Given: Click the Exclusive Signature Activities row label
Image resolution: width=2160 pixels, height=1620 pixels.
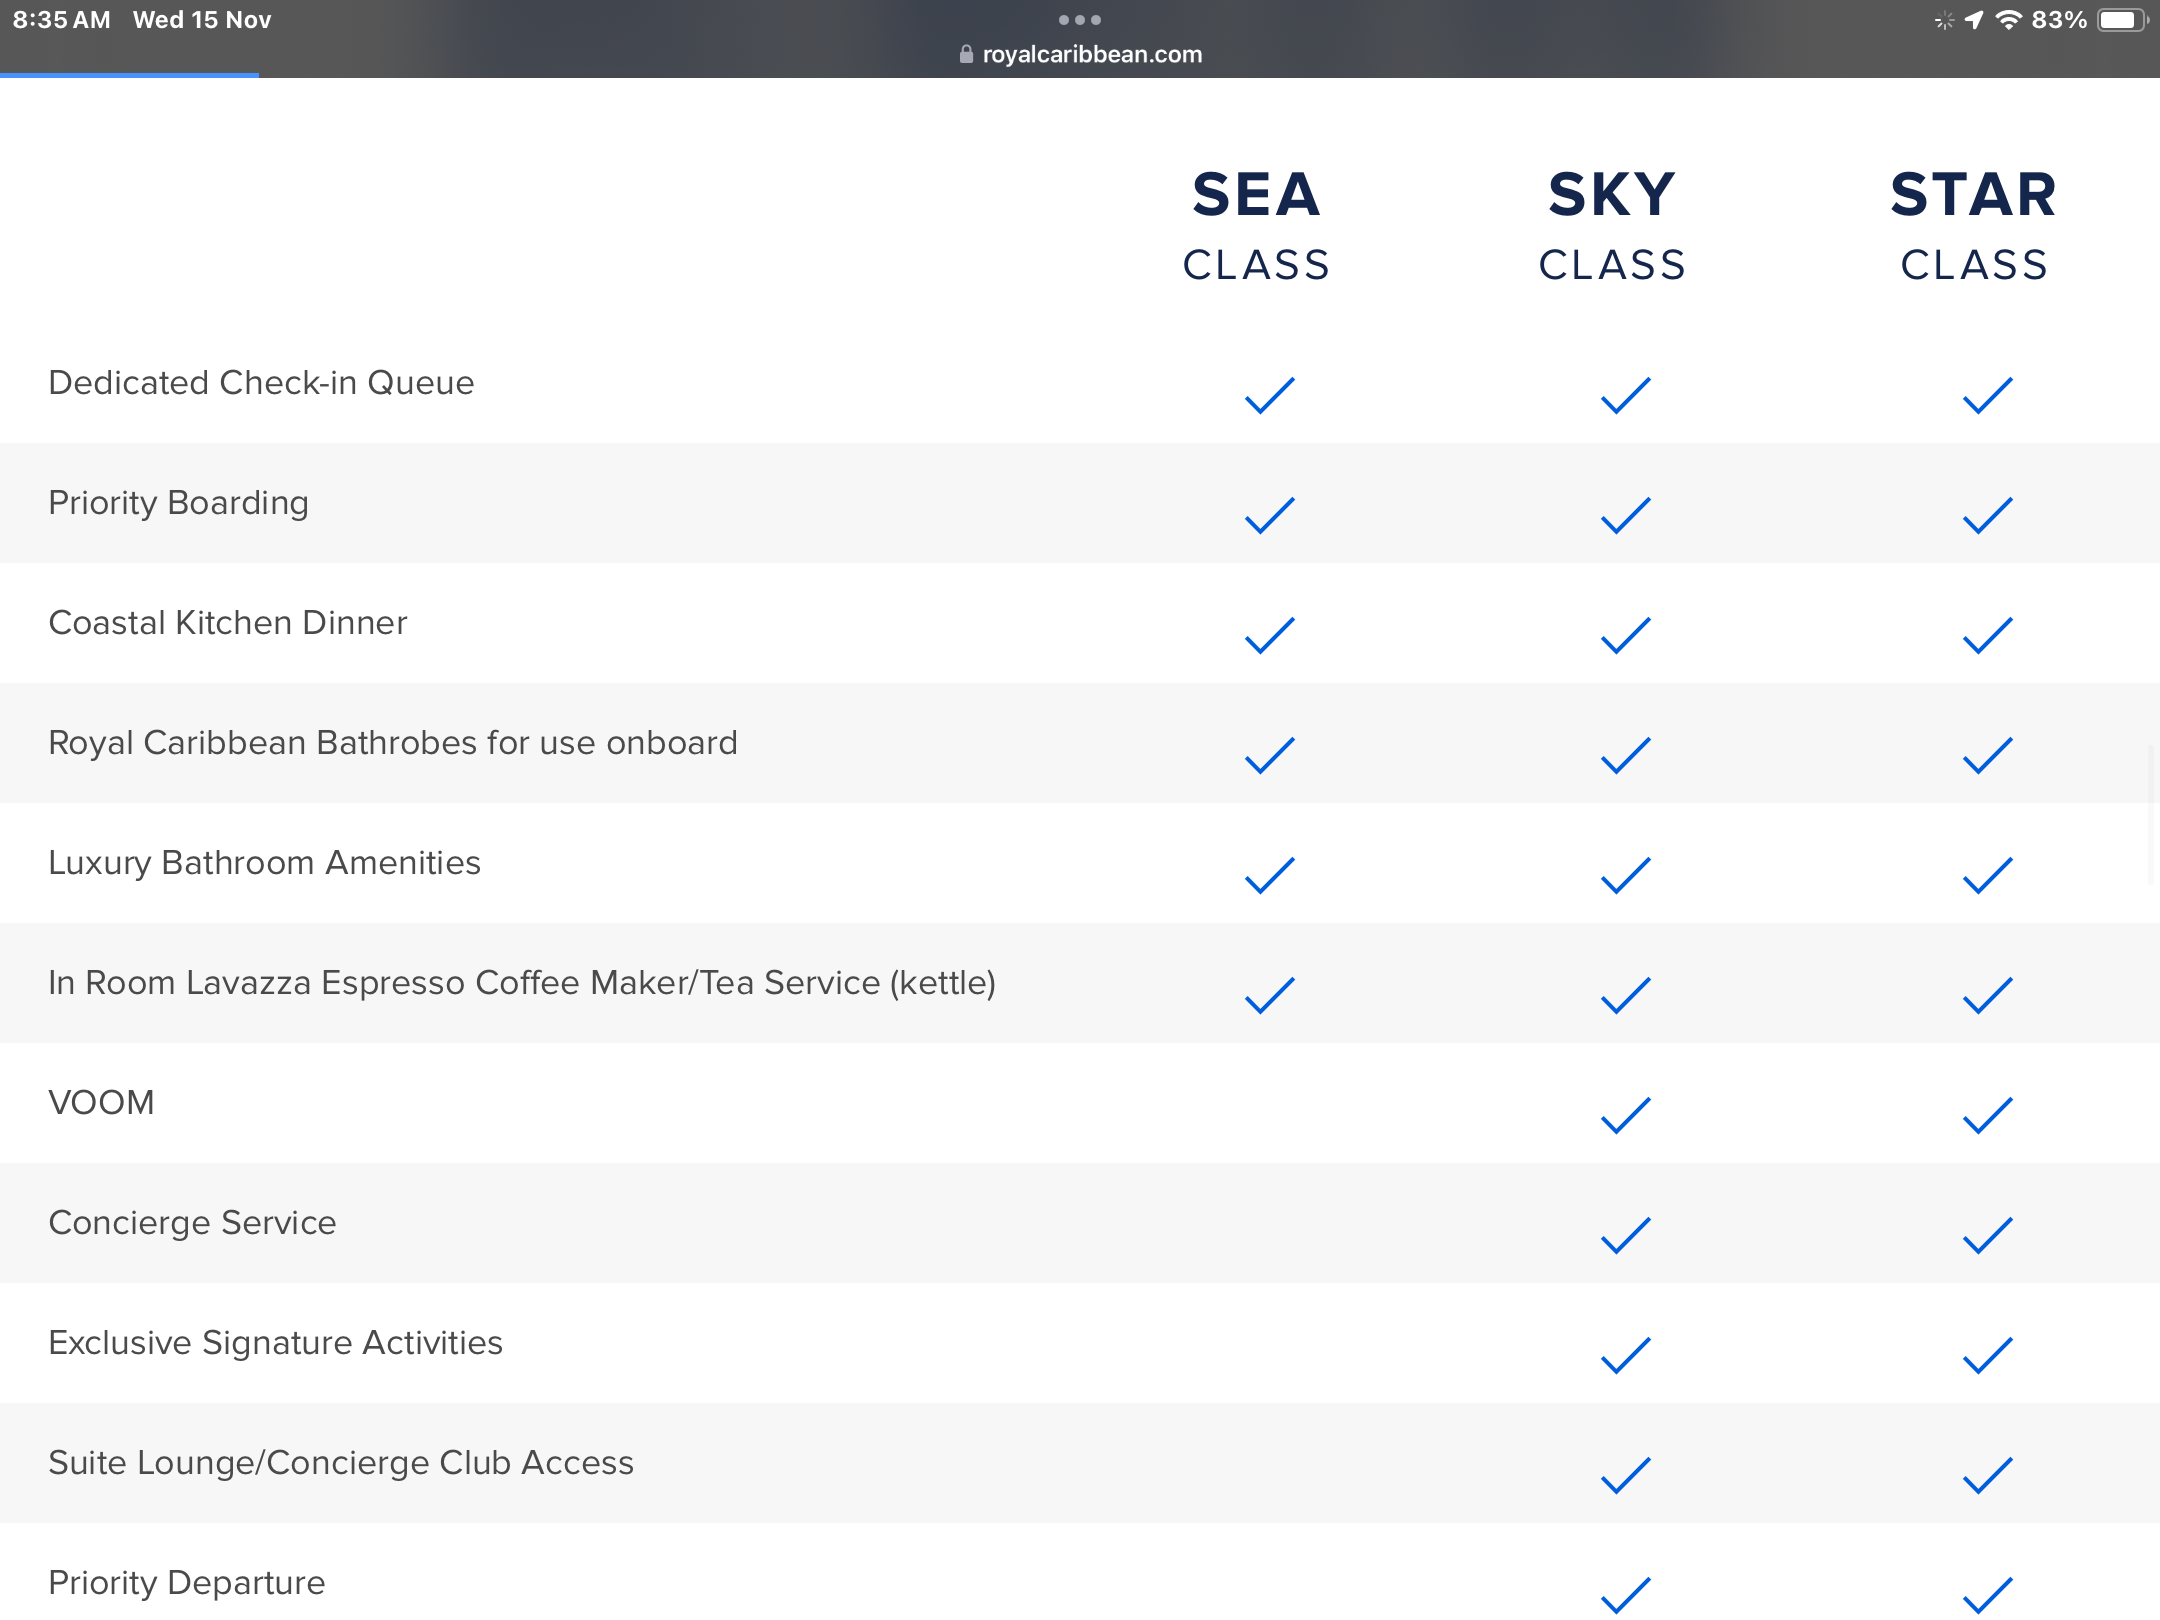Looking at the screenshot, I should (275, 1343).
